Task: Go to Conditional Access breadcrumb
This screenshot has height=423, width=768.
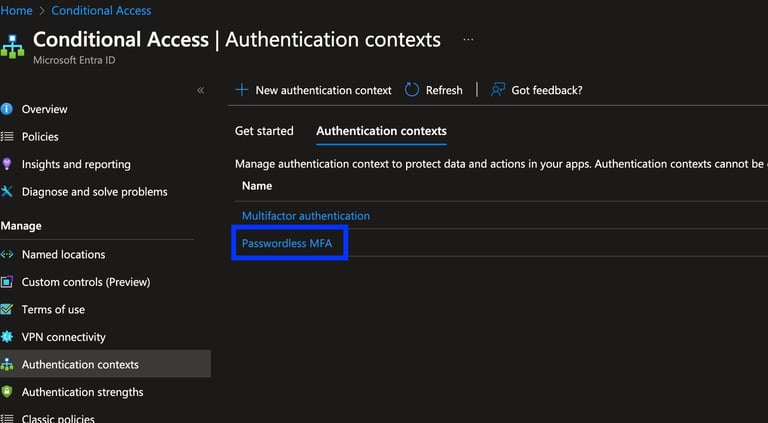Action: click(101, 10)
